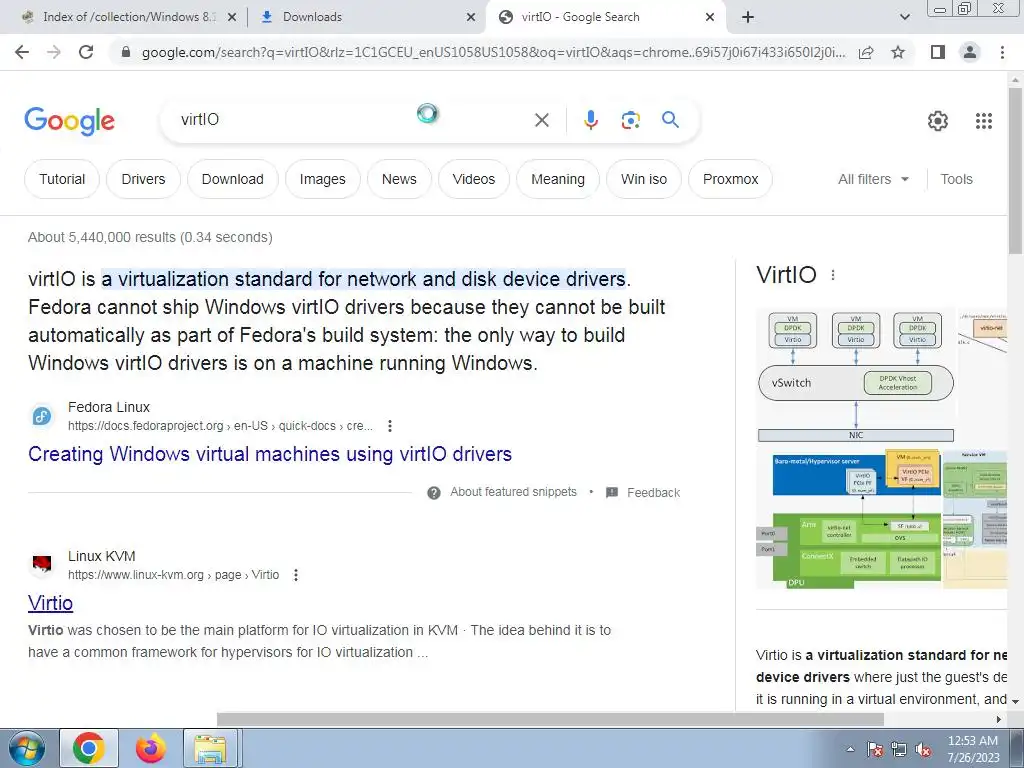Click the Chrome address bar URL
1024x768 pixels.
(x=493, y=52)
